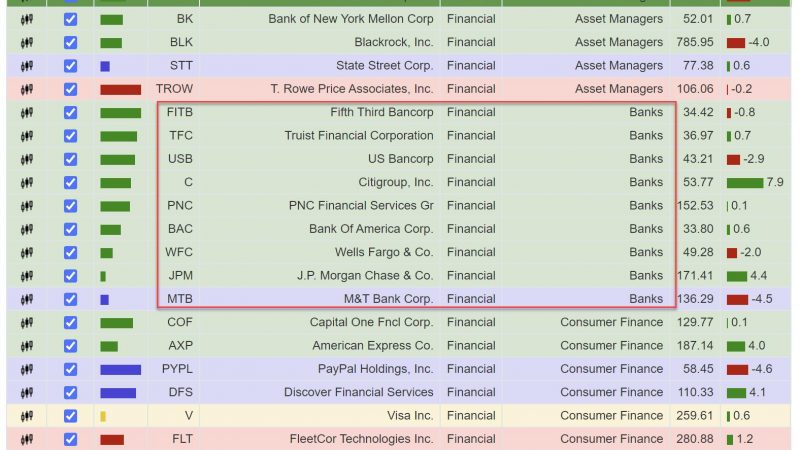This screenshot has height=450, width=800.
Task: Open chart icon for FleetCor row
Action: pyautogui.click(x=27, y=439)
